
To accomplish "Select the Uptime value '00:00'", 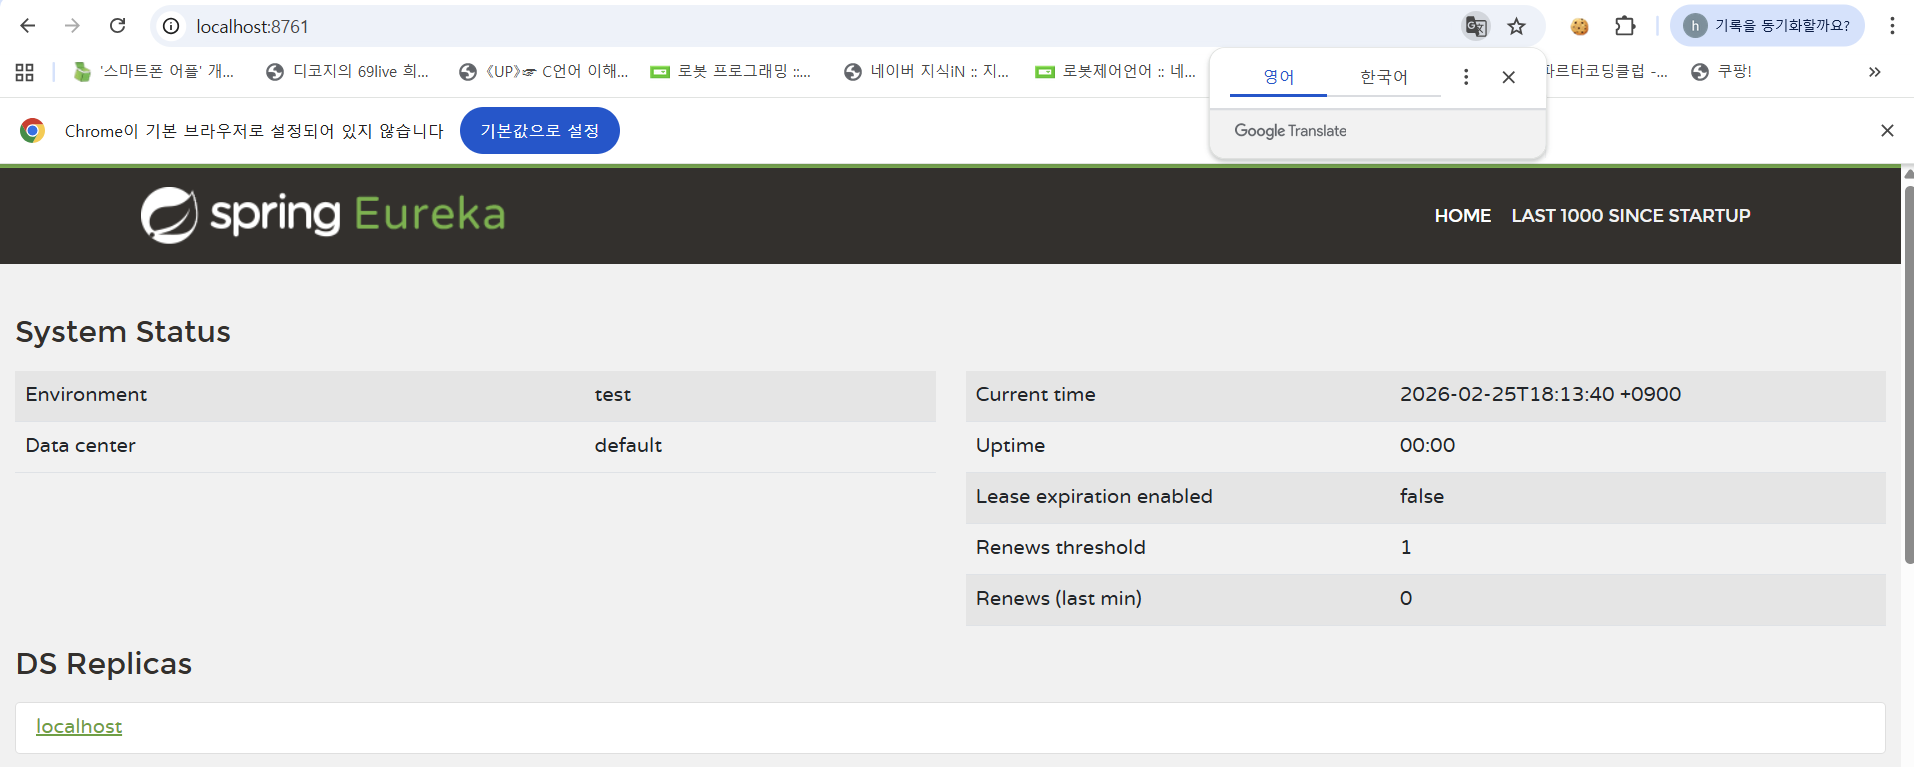I will 1427,446.
